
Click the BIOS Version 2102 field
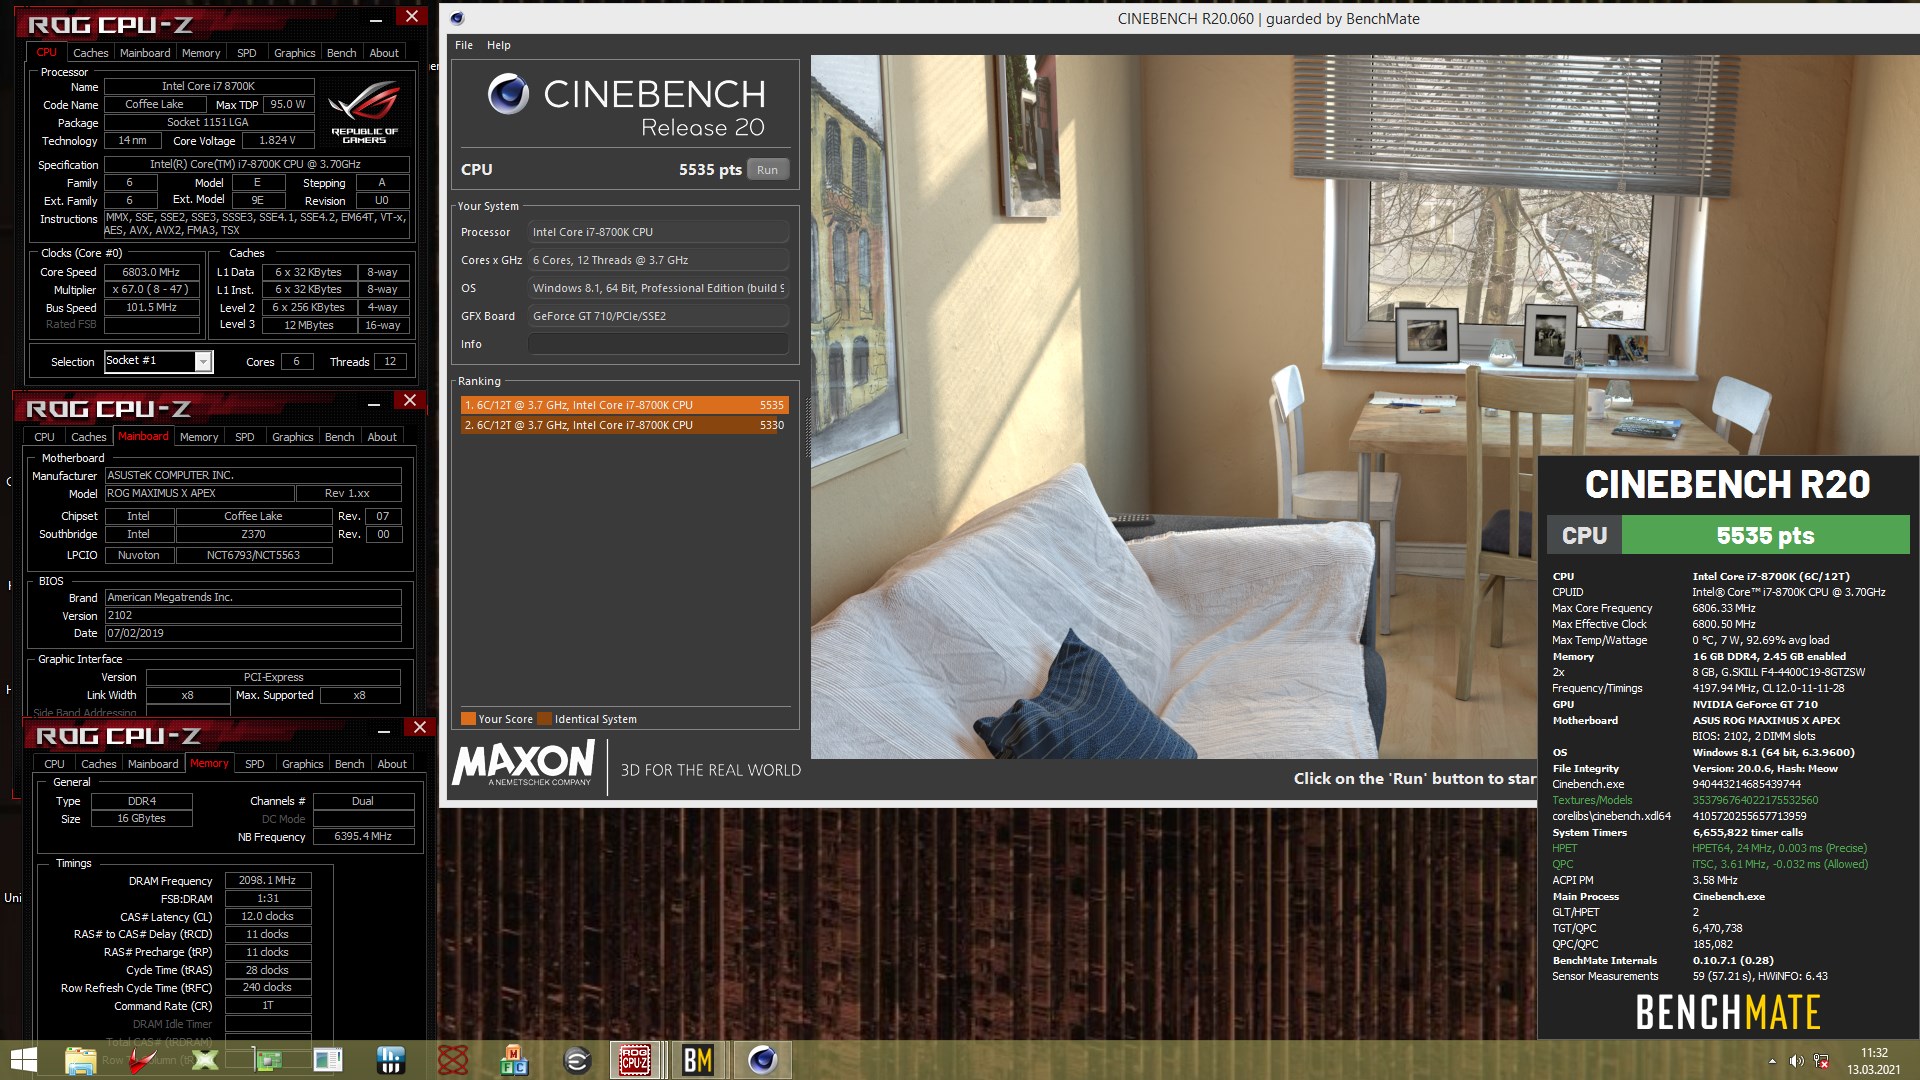[x=253, y=616]
